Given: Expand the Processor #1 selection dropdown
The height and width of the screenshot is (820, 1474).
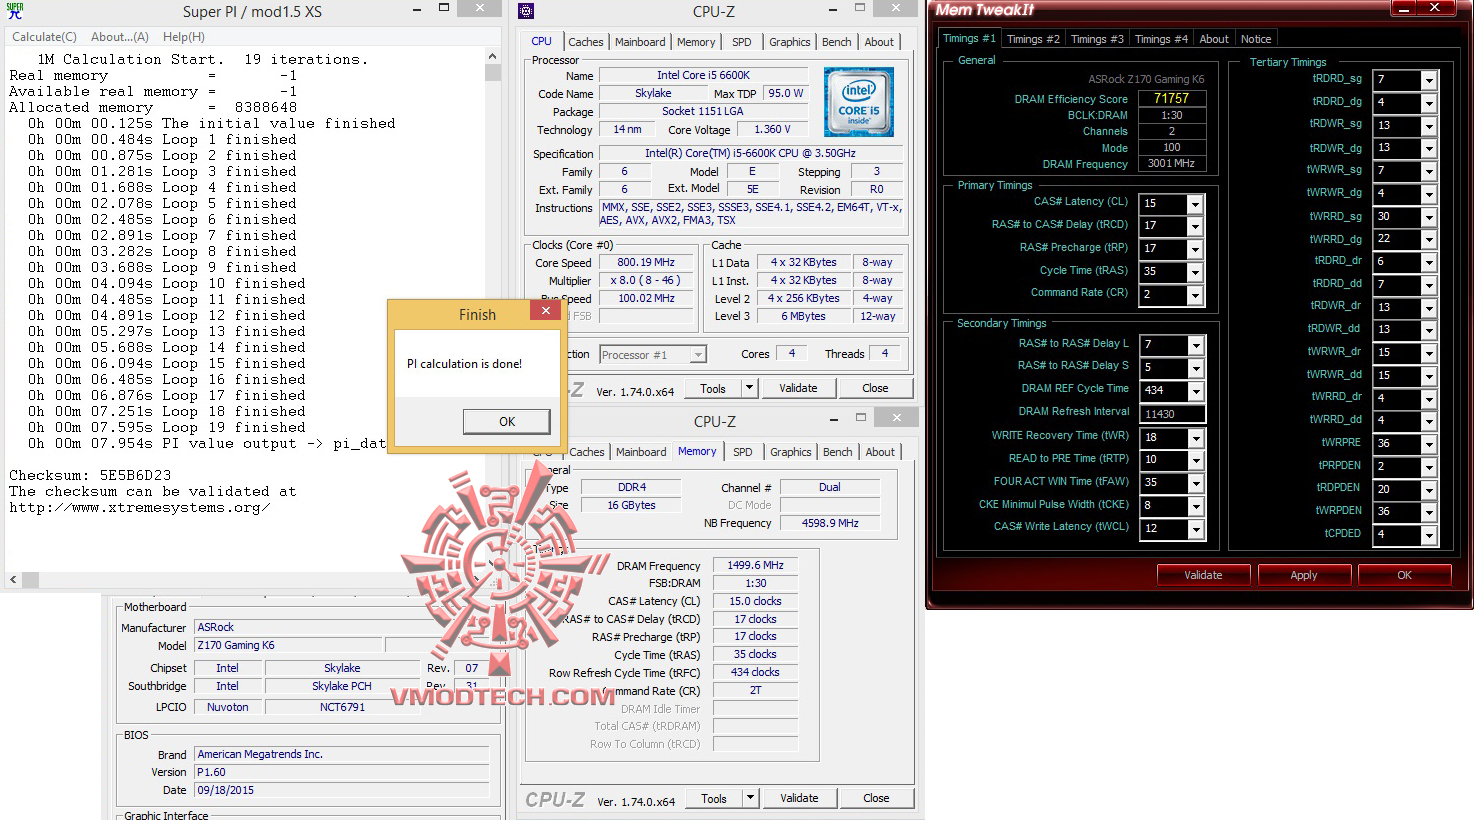Looking at the screenshot, I should 698,355.
